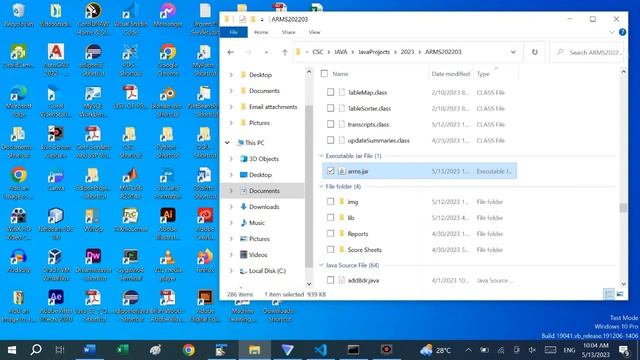
Task: Open the Dreamweaver desktop shortcut
Action: [x=93, y=264]
